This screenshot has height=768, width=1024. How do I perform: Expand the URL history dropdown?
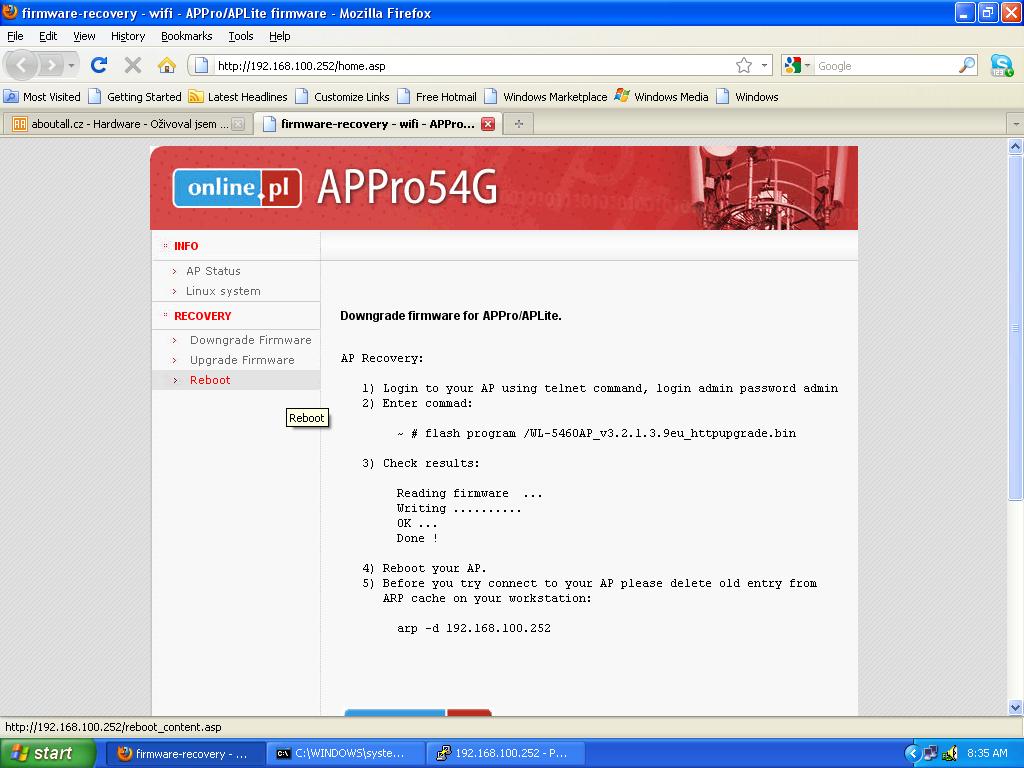[765, 65]
